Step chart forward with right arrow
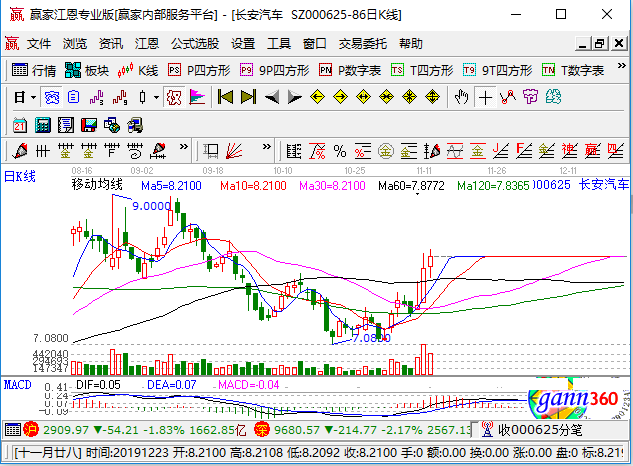 pos(295,97)
